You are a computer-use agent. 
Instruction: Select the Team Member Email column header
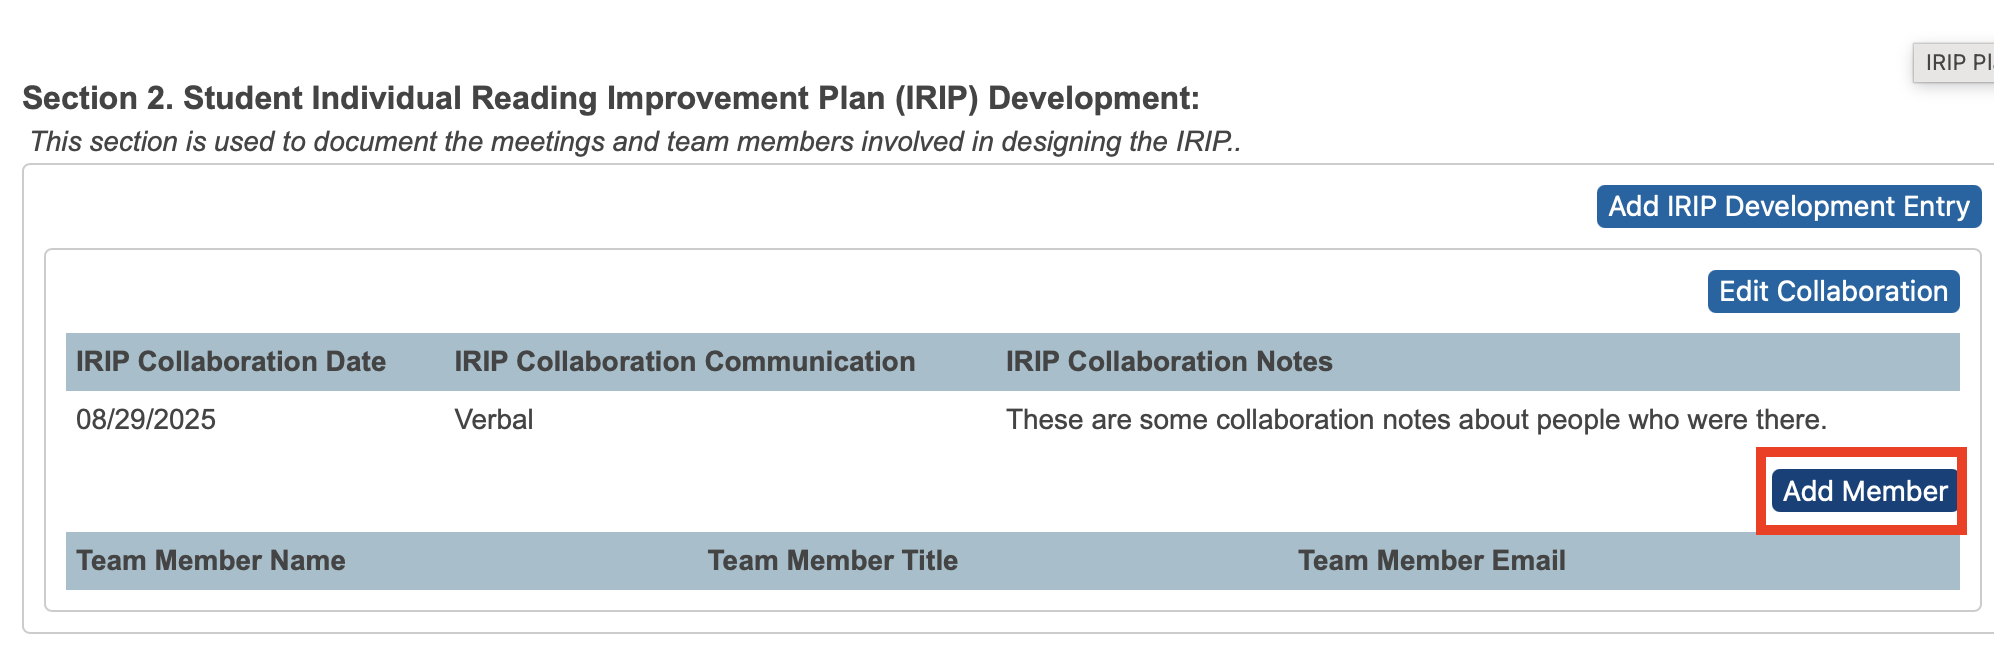point(1431,560)
